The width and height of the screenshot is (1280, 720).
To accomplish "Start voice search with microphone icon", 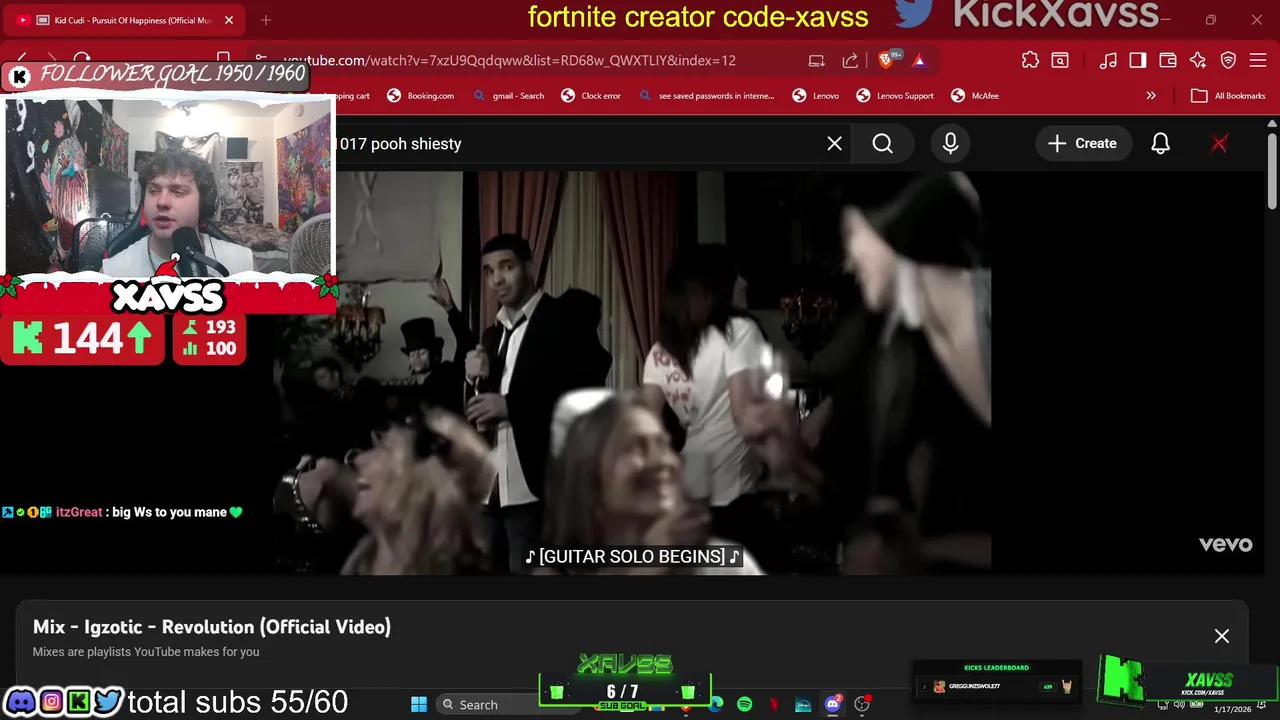I will [x=950, y=144].
